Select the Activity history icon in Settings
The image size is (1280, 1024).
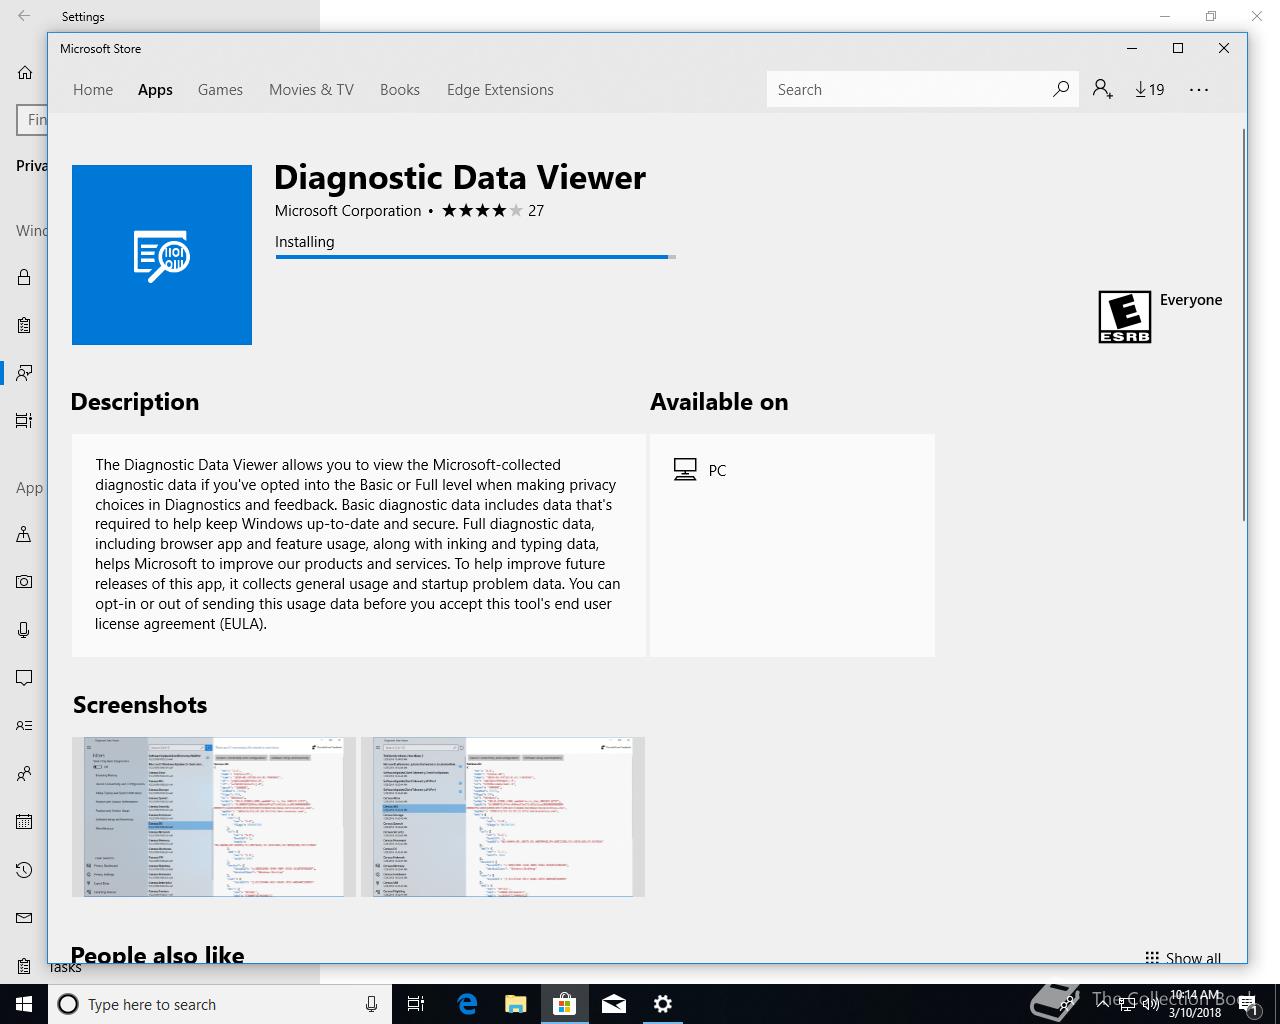(x=24, y=420)
